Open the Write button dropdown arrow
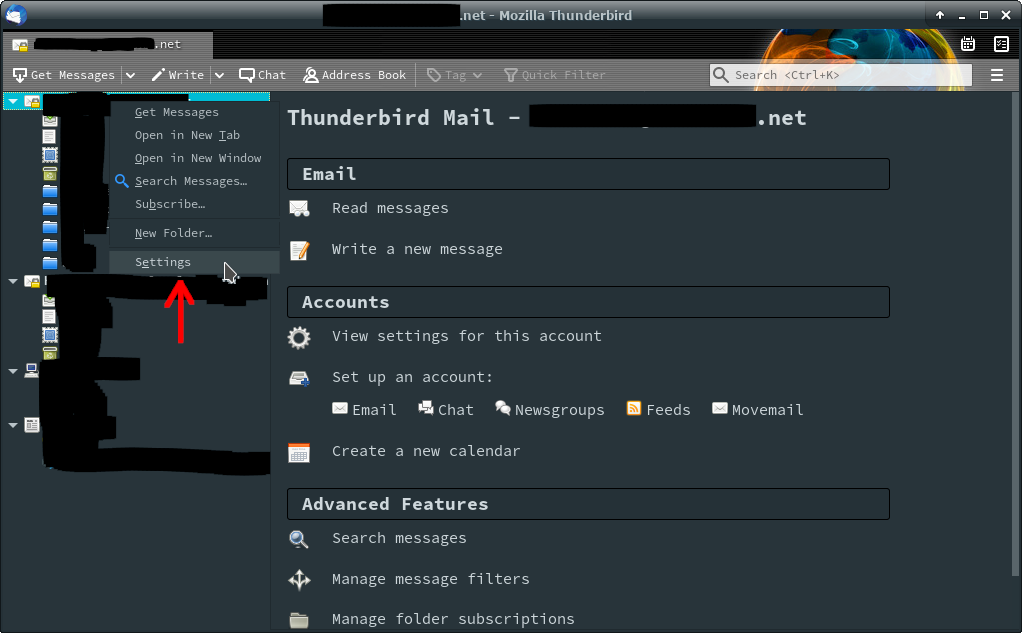1022x633 pixels. point(219,75)
